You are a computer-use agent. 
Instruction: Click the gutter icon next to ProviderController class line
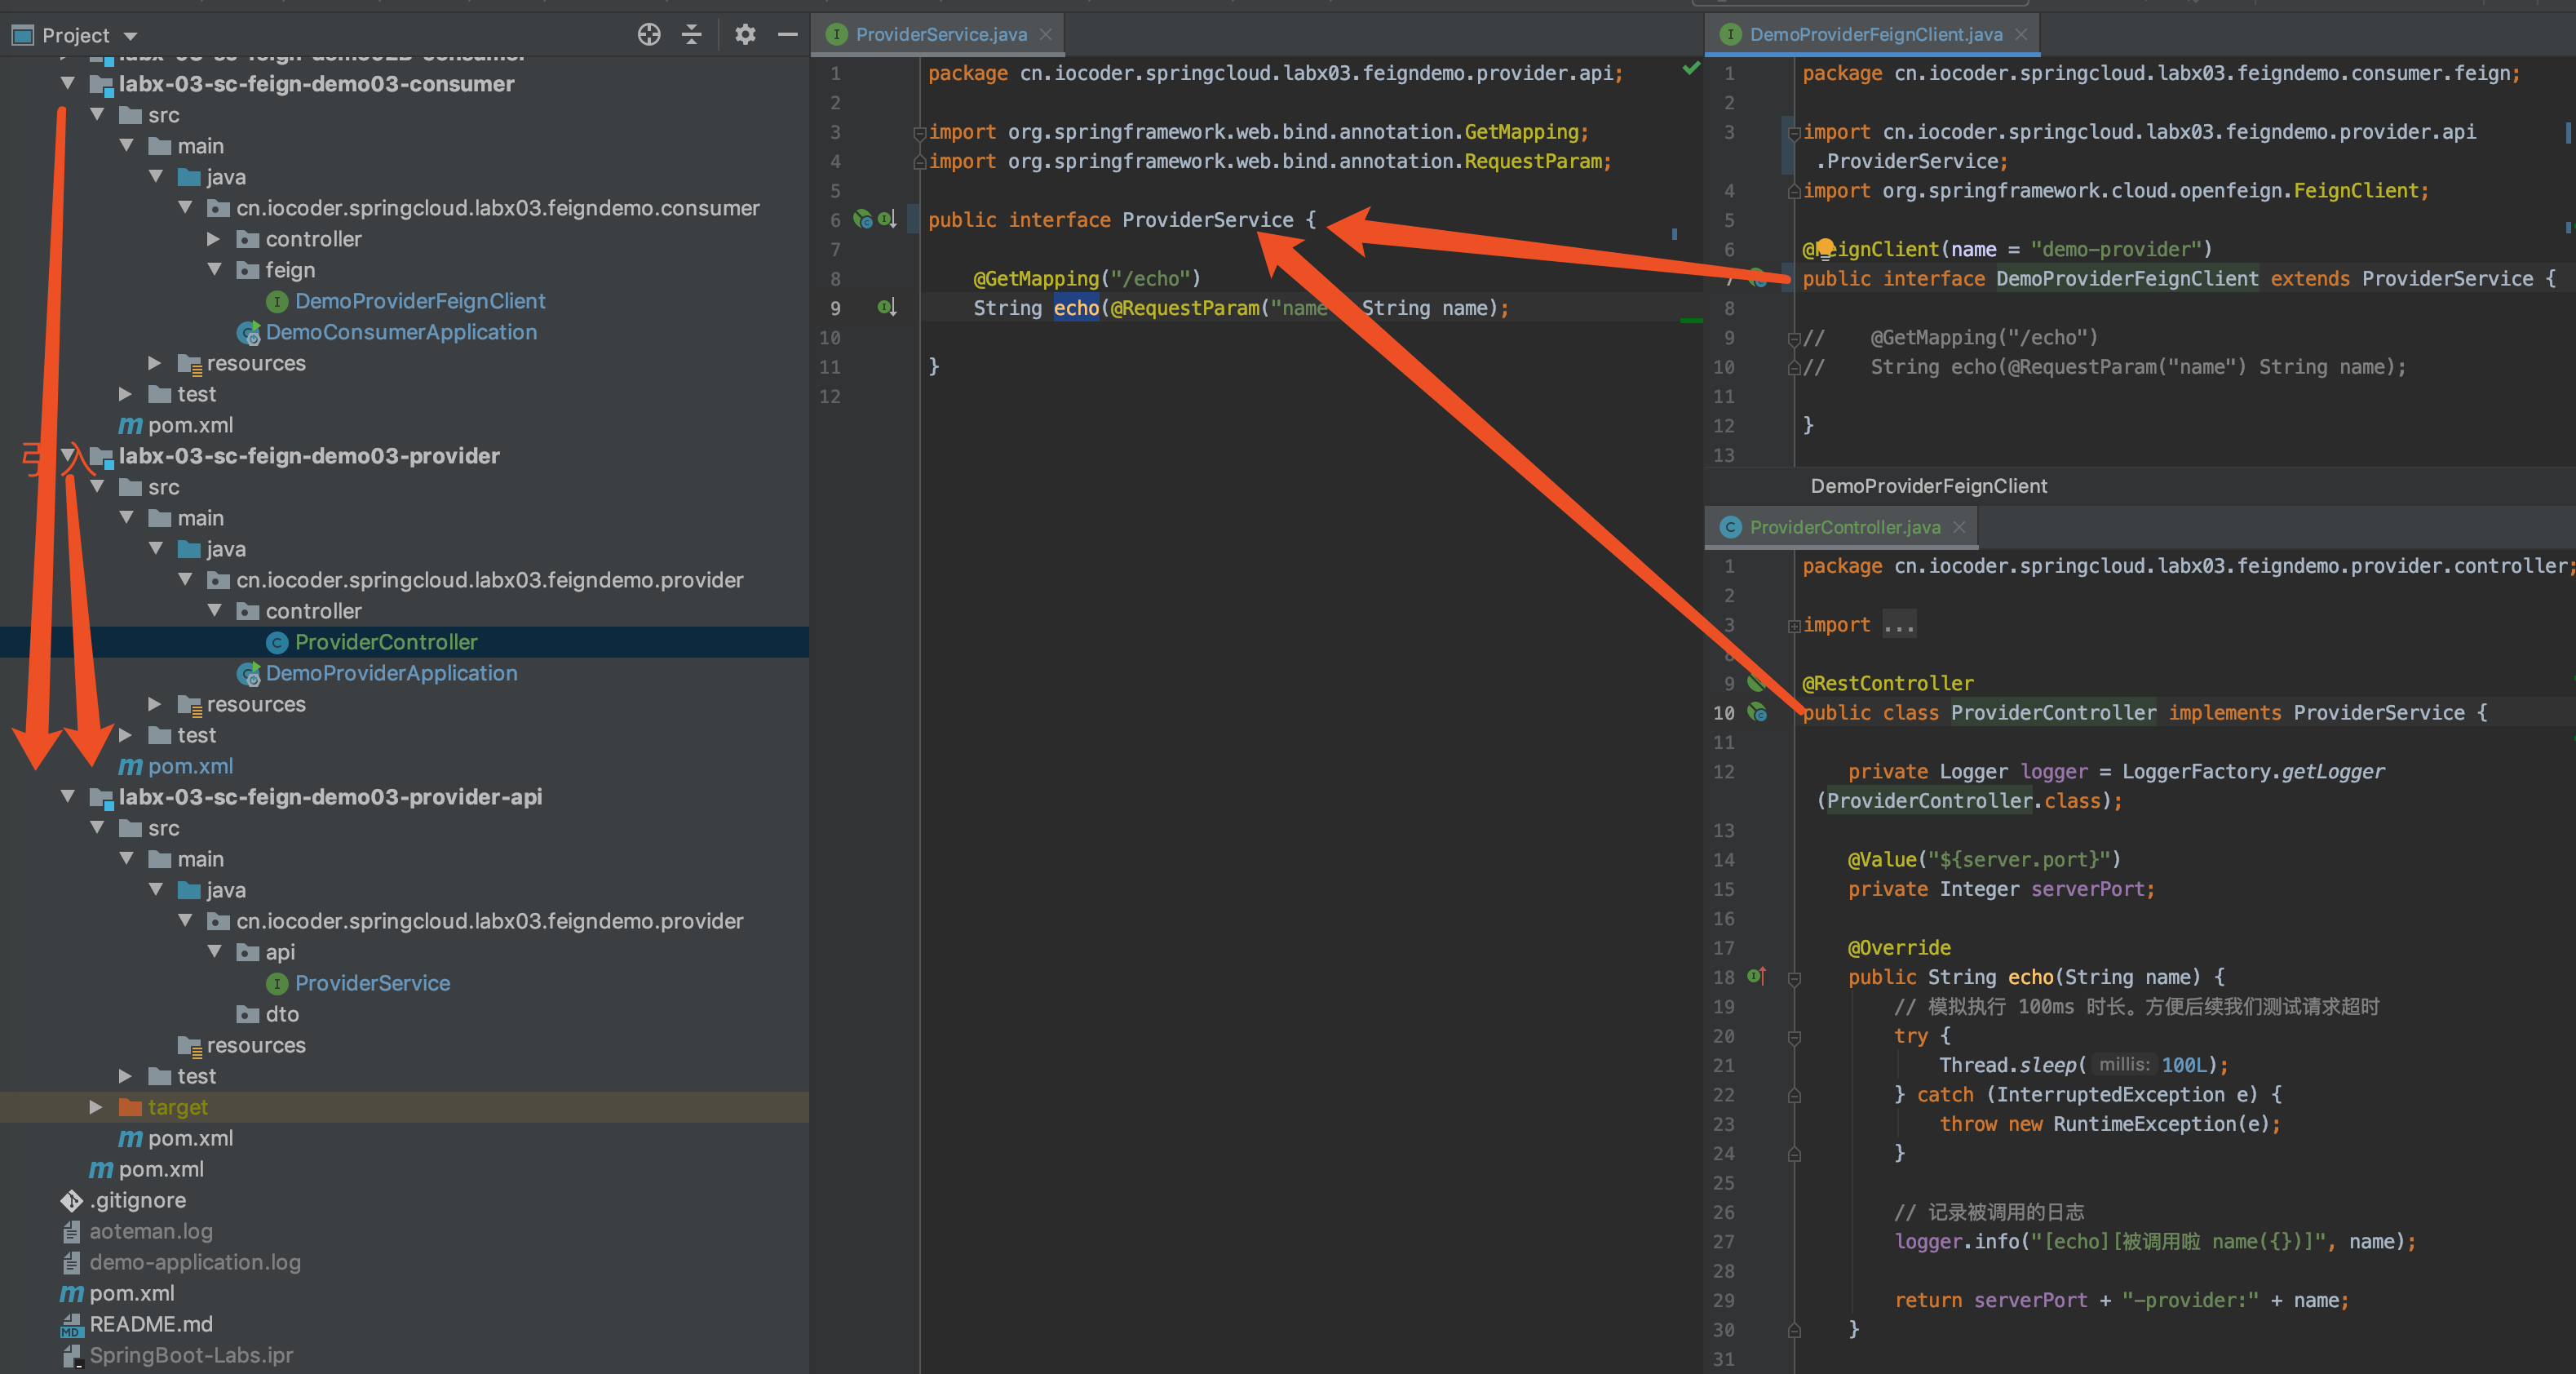coord(1757,713)
